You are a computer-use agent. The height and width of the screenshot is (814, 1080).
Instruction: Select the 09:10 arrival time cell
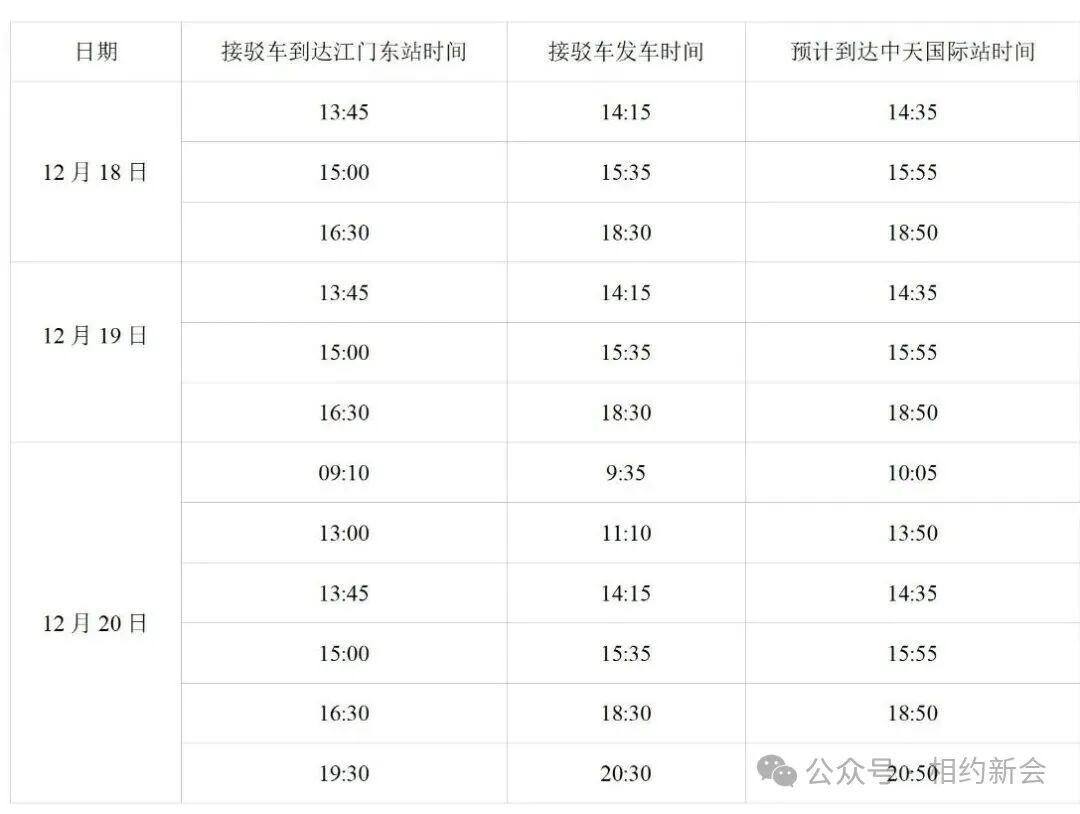(x=344, y=473)
